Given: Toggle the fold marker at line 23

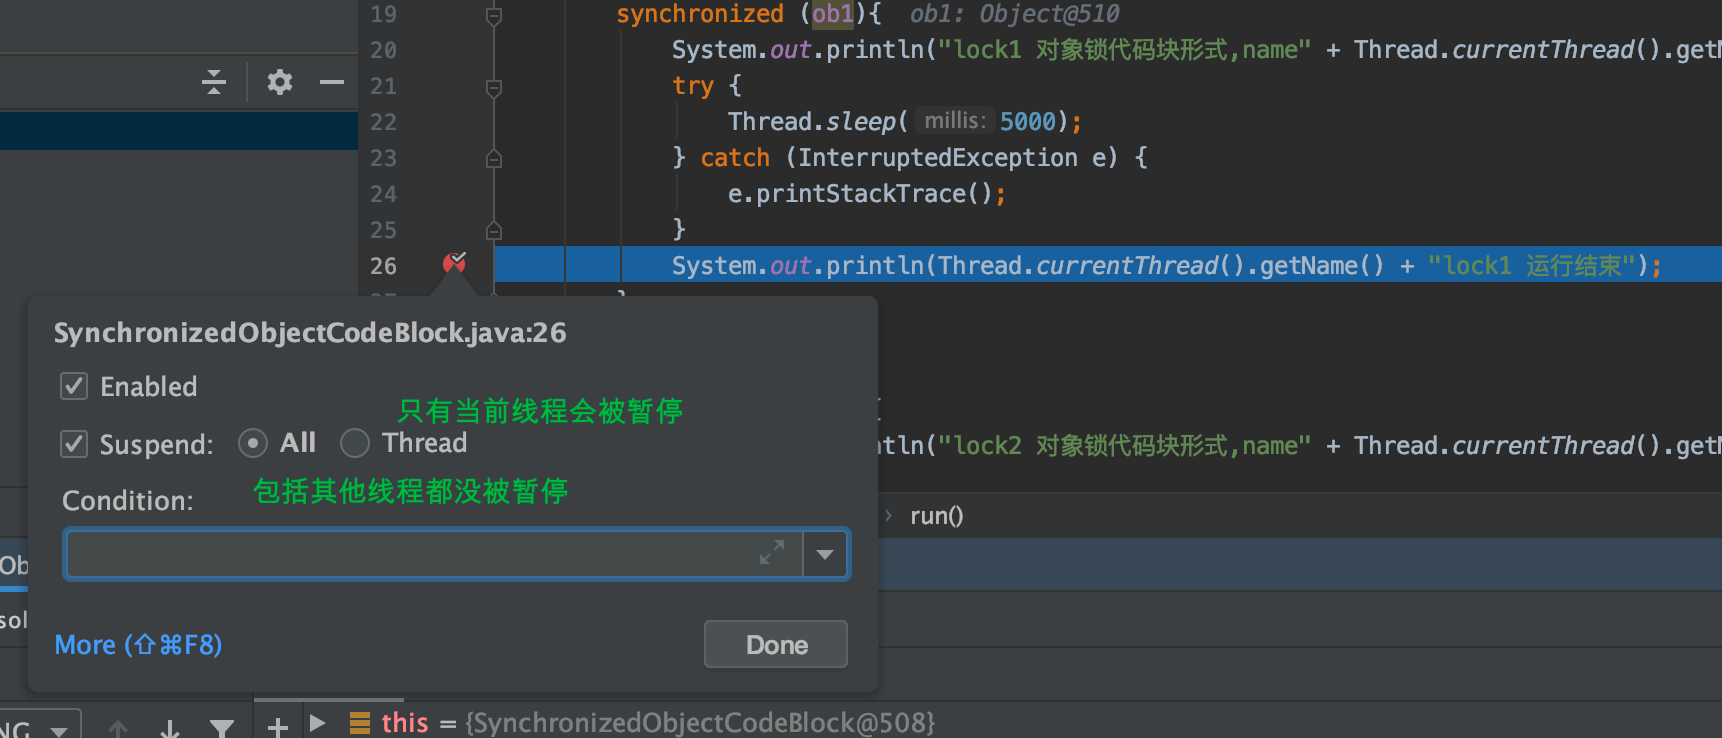Looking at the screenshot, I should 493,158.
